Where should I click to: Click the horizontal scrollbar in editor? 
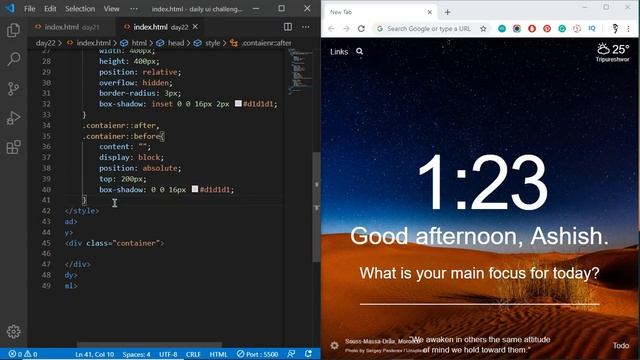tap(149, 345)
